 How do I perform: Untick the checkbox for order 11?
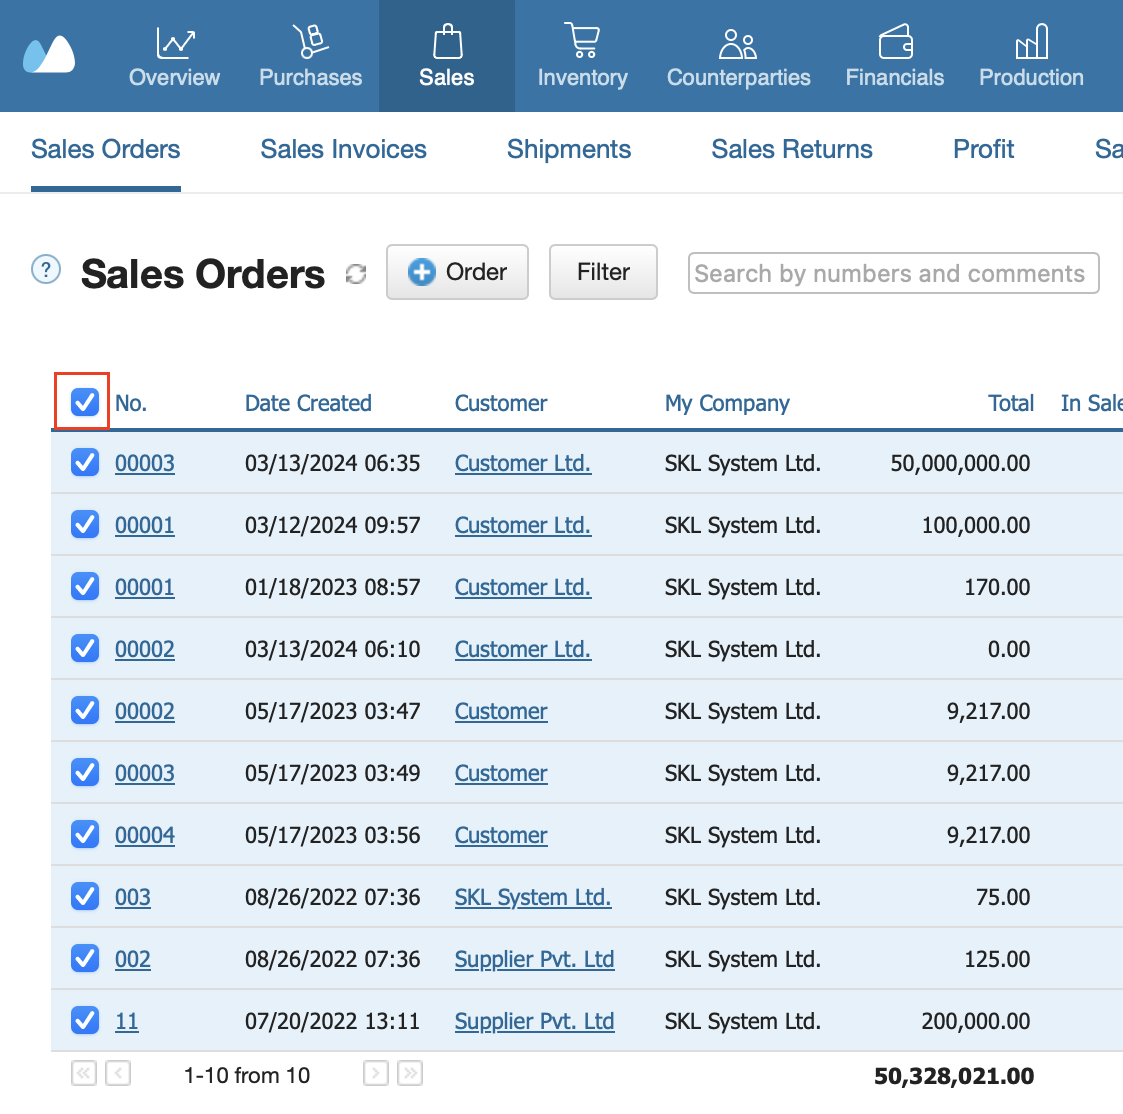[x=85, y=1020]
